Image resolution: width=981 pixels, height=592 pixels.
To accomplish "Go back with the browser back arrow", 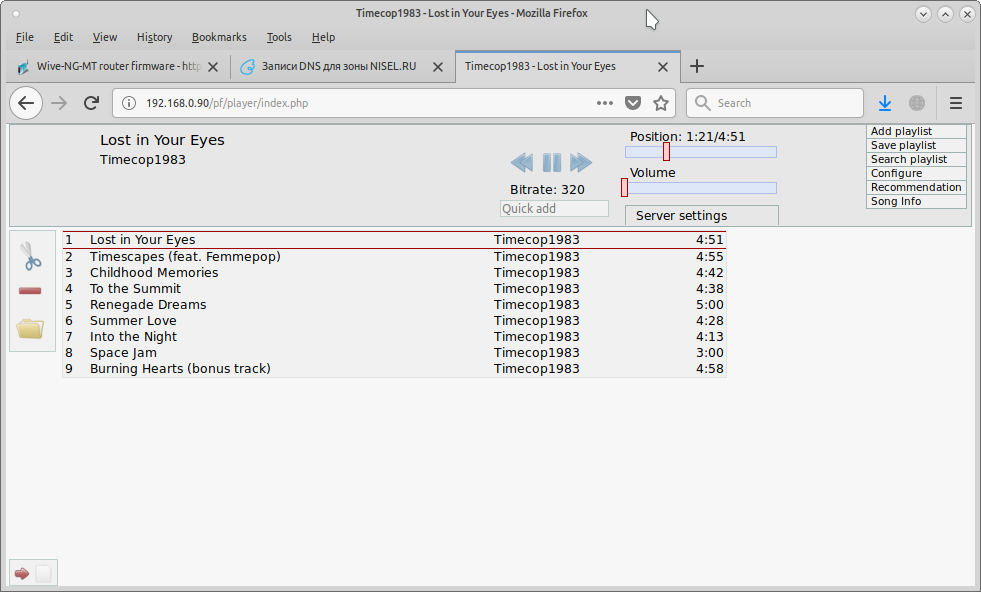I will (x=26, y=103).
